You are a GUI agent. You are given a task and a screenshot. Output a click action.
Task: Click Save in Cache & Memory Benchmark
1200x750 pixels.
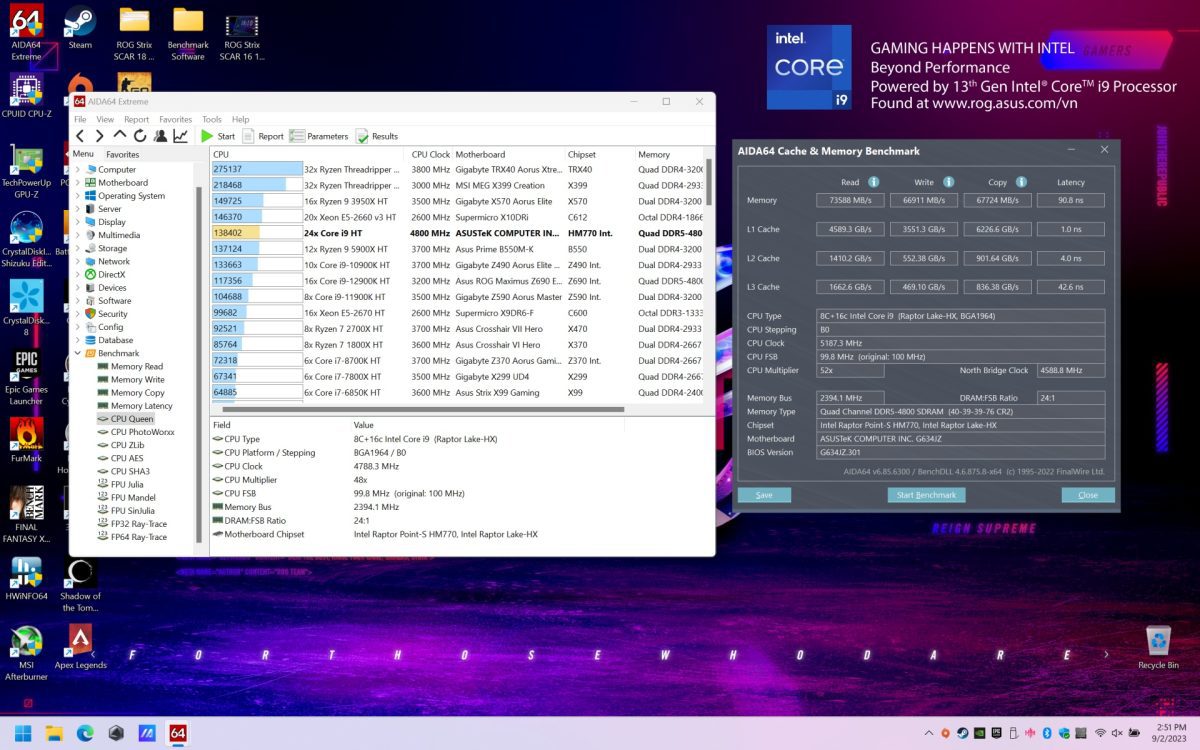click(764, 495)
